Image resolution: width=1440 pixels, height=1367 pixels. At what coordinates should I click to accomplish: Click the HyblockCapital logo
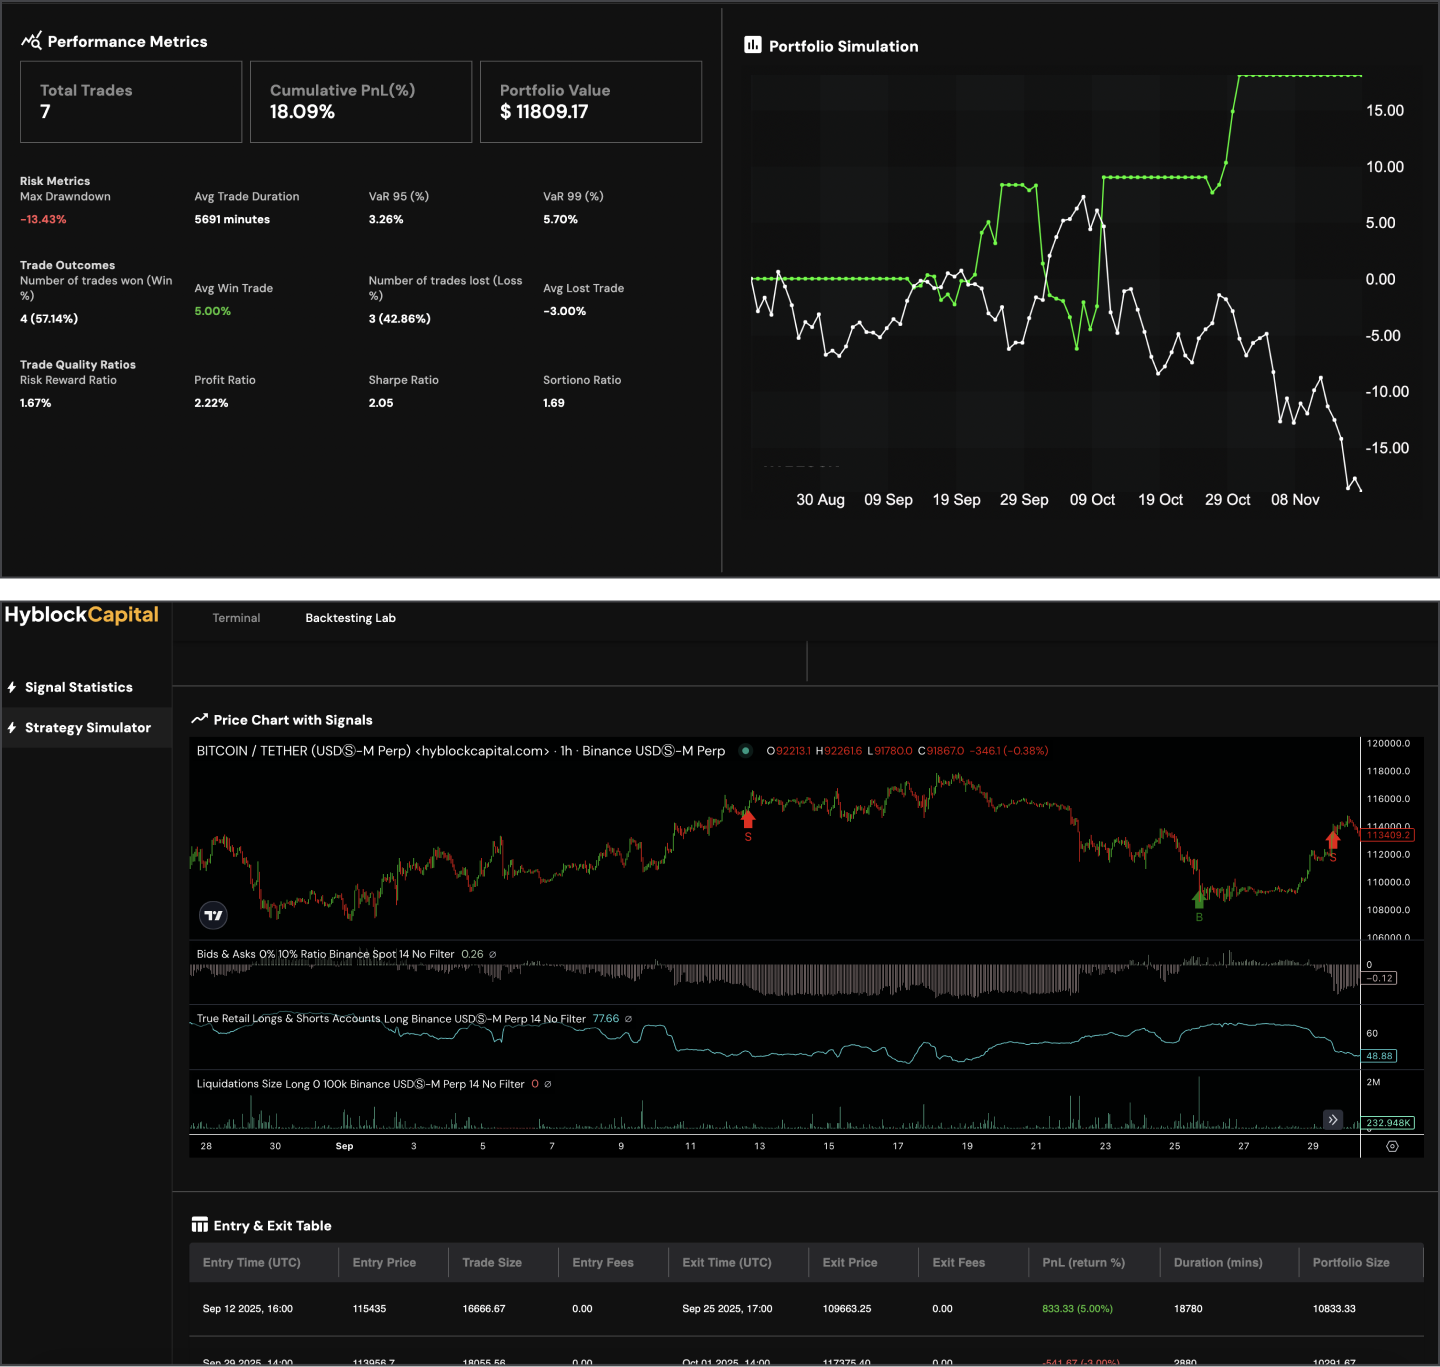tap(82, 614)
